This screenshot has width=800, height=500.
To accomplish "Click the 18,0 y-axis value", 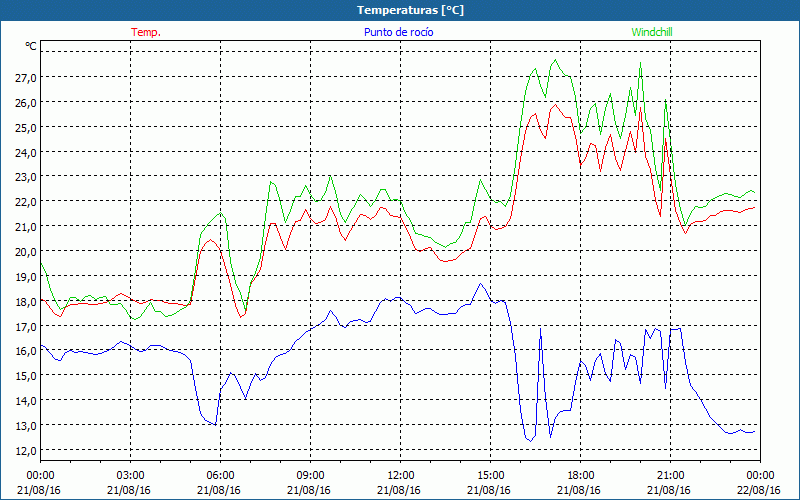I will tap(25, 302).
